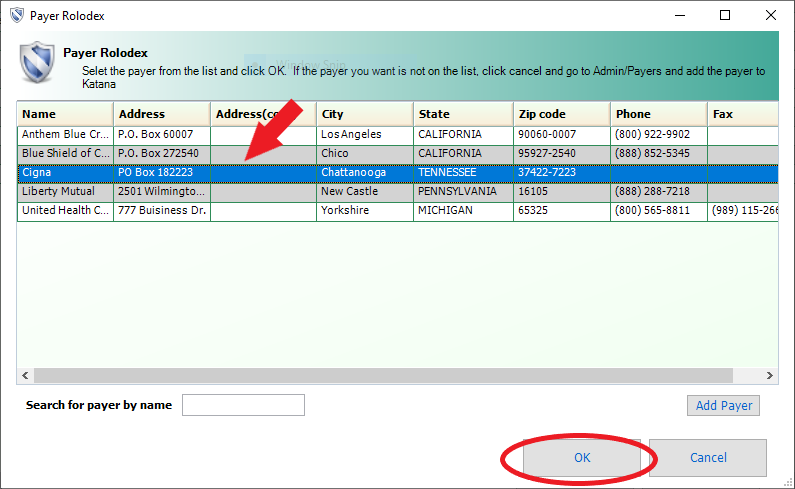This screenshot has width=795, height=489.
Task: Click phone number (800) 565-8811
Action: pyautogui.click(x=659, y=210)
